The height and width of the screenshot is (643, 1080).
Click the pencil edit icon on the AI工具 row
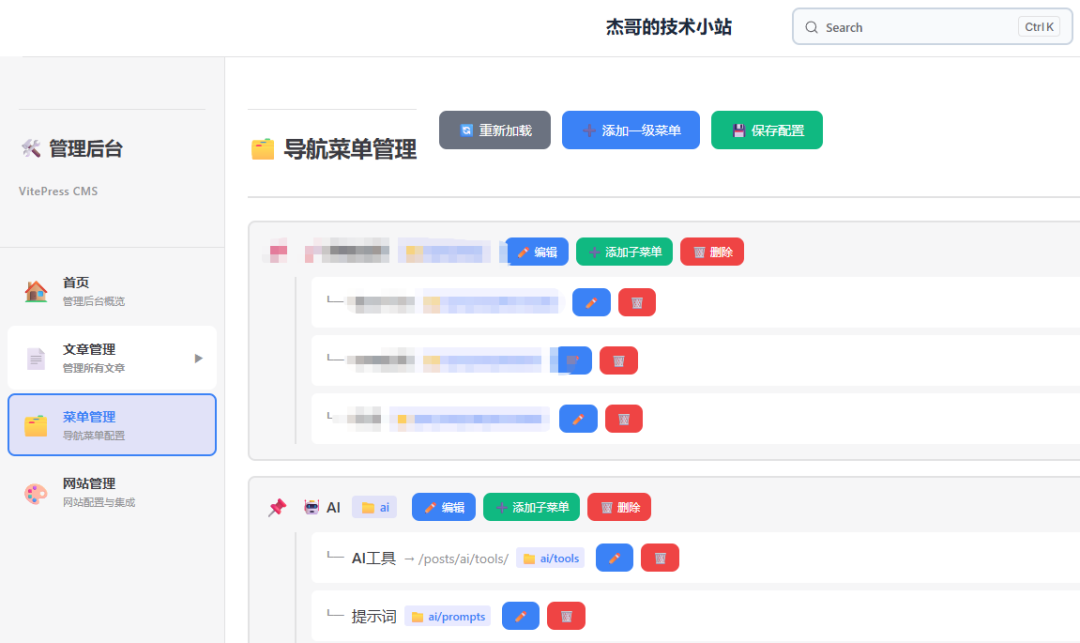[613, 557]
